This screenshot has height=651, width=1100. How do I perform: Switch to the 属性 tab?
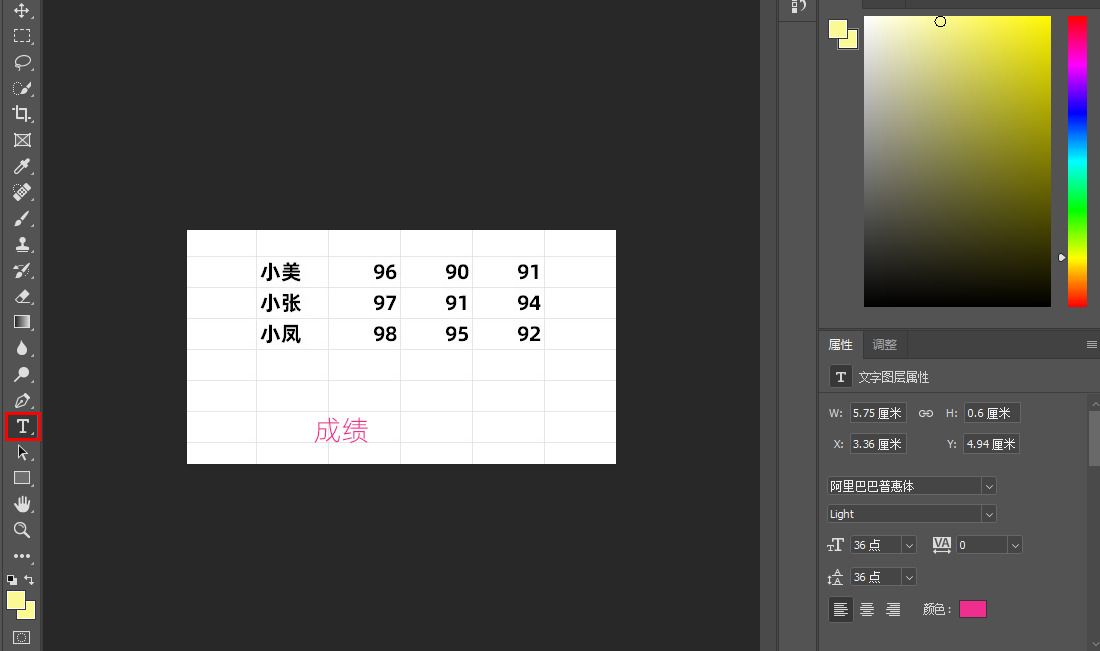[x=840, y=344]
